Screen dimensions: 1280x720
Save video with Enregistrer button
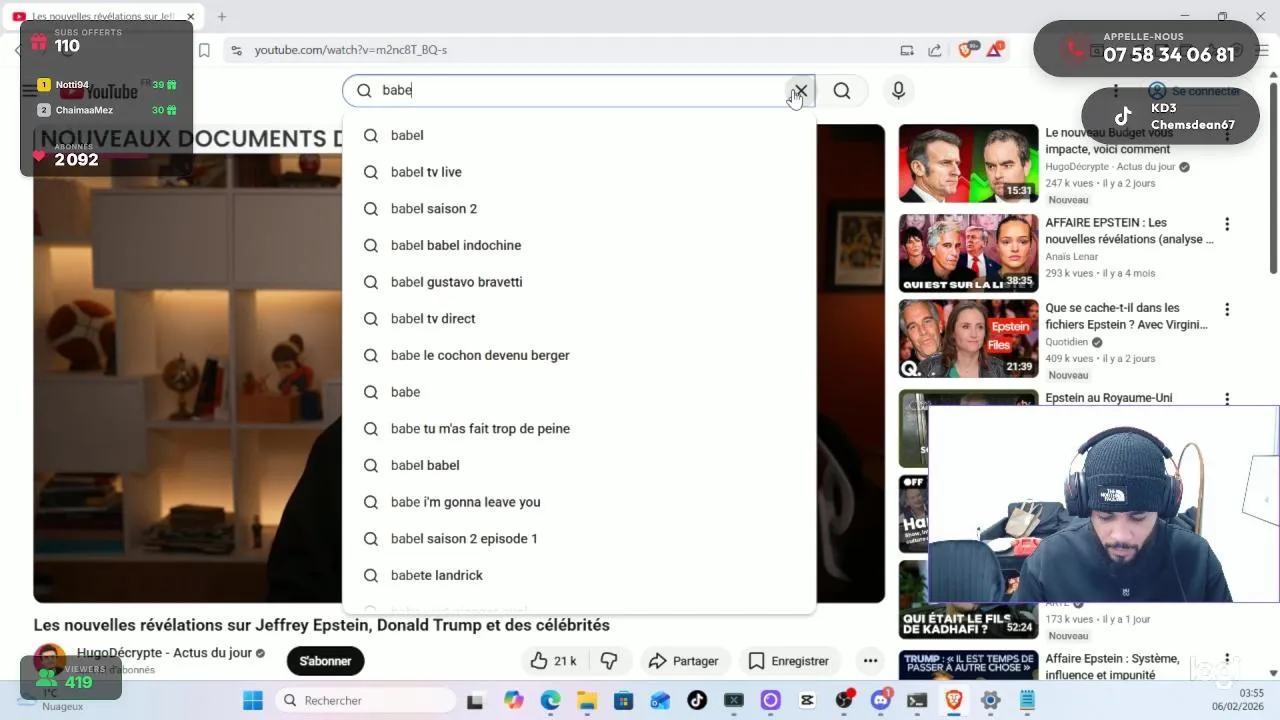click(789, 661)
